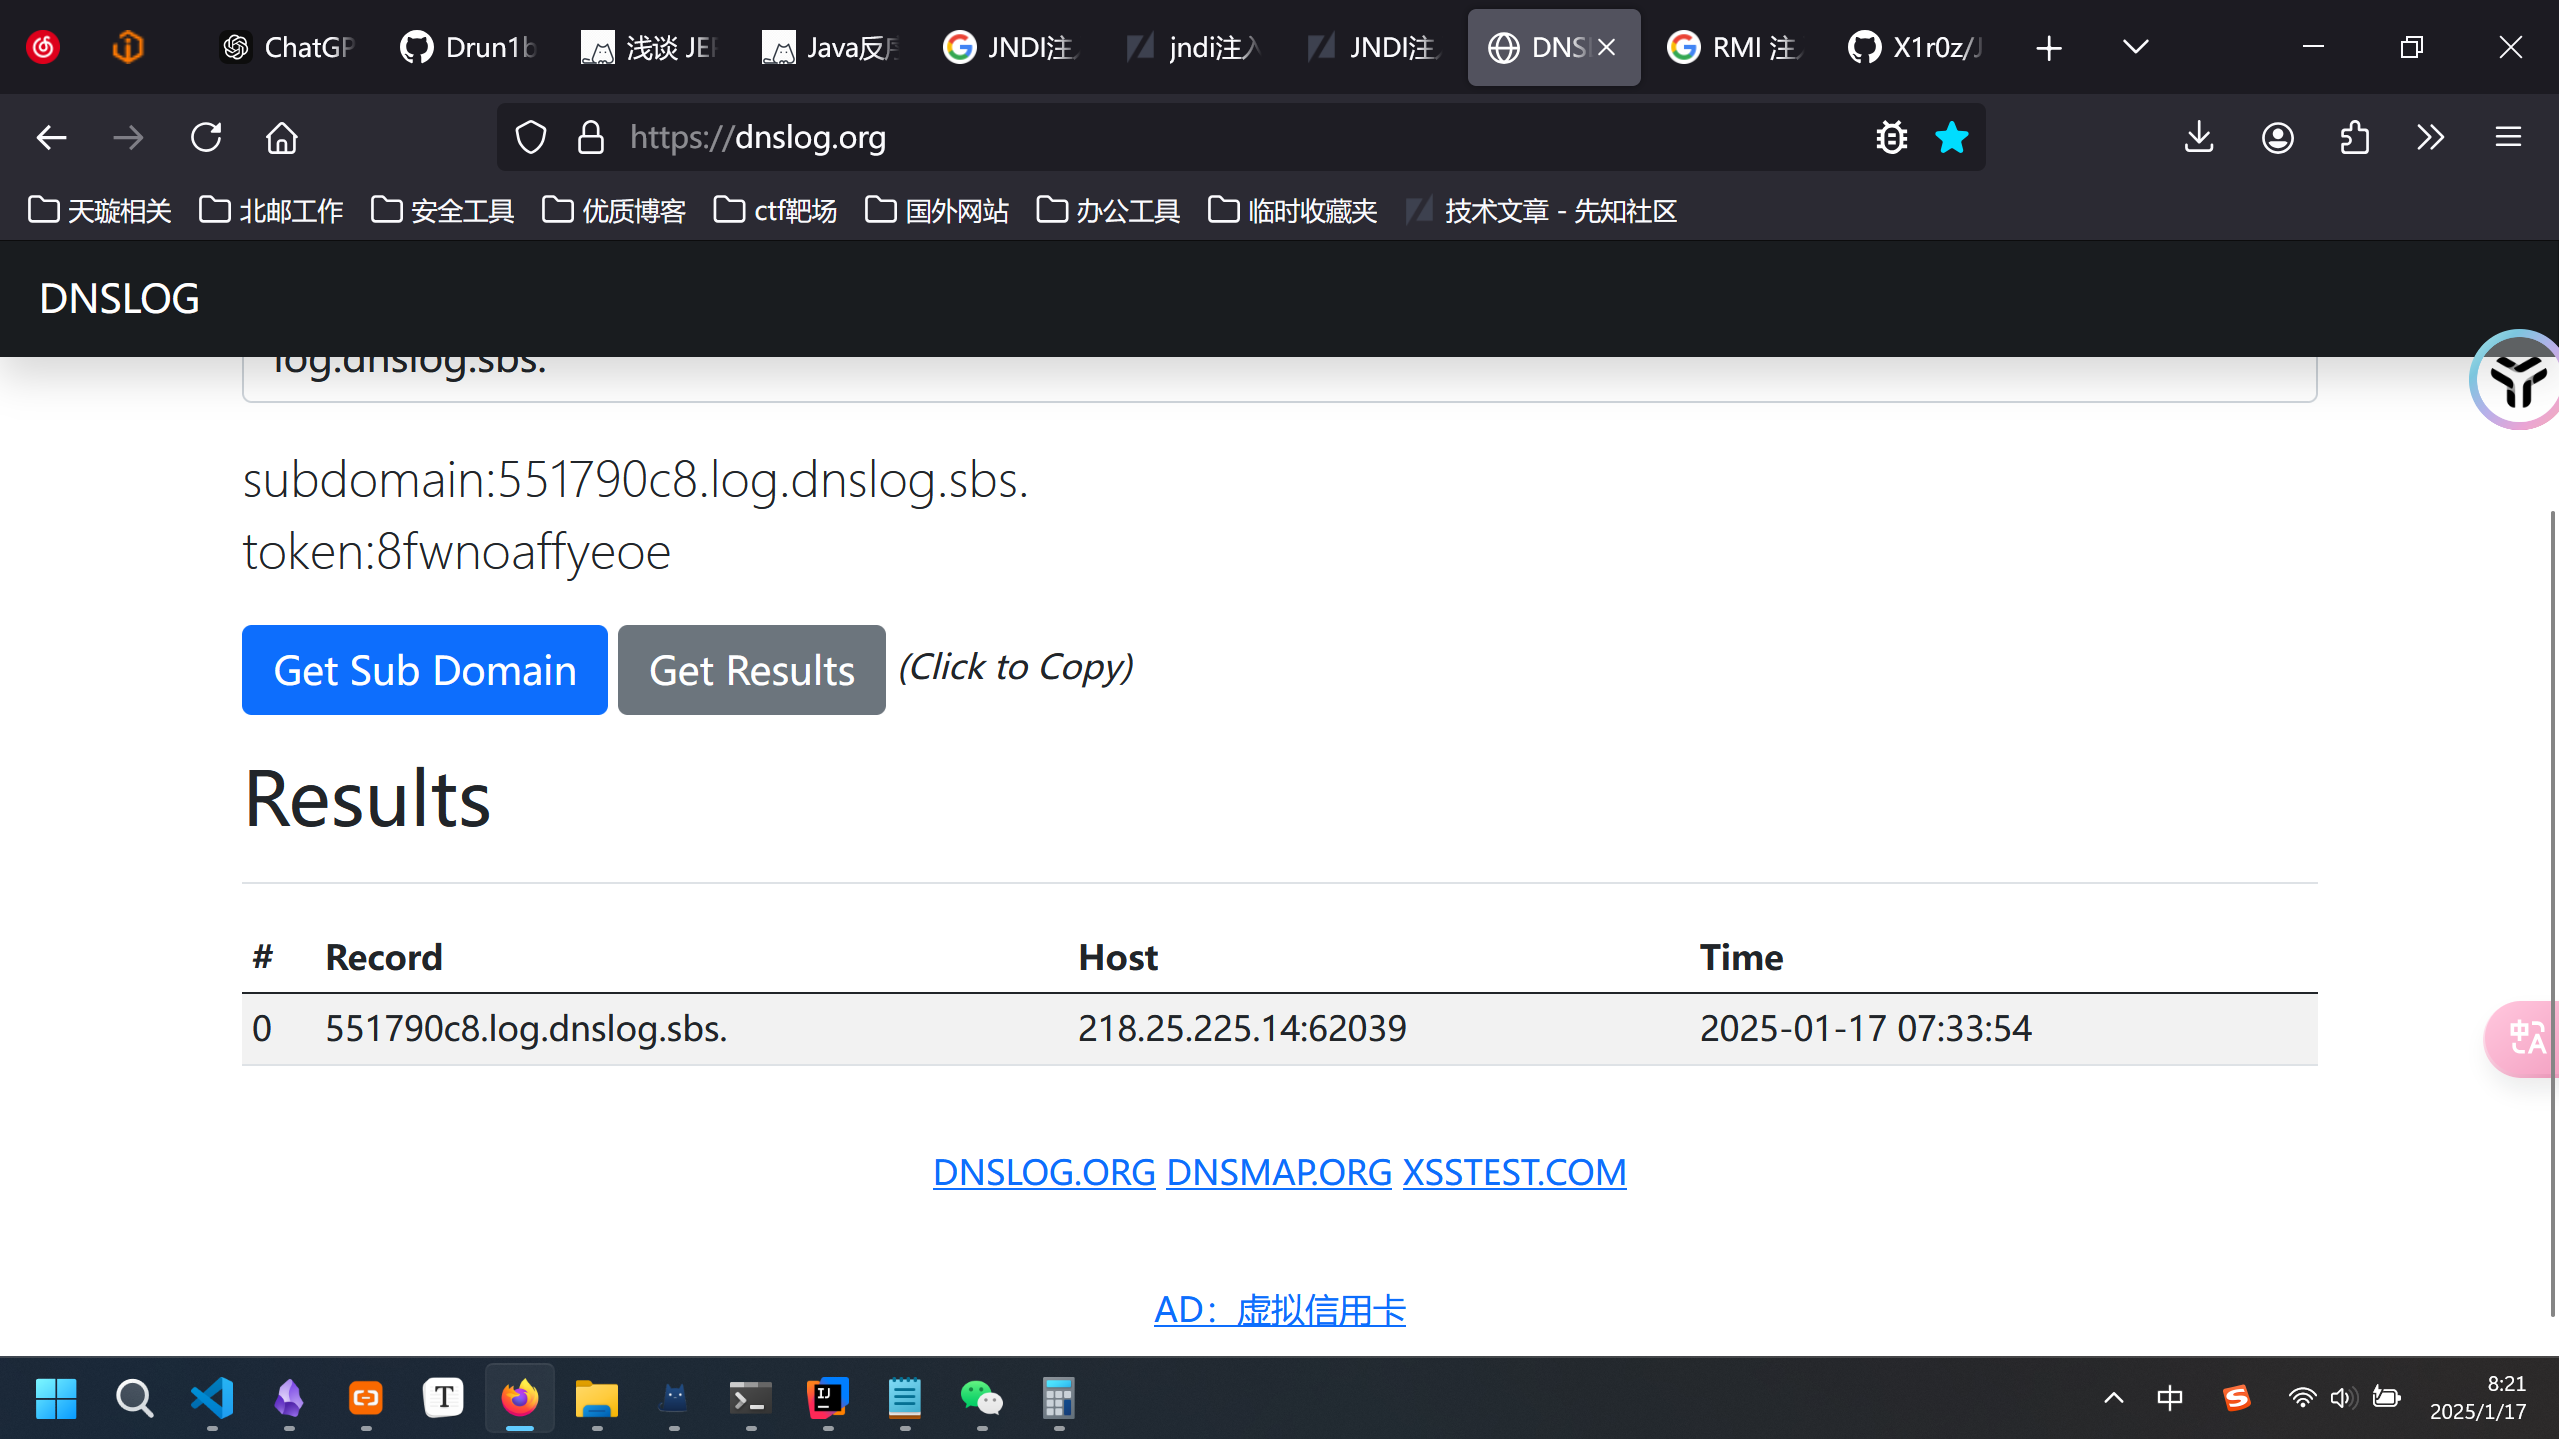This screenshot has height=1439, width=2559.
Task: Toggle the blue bookmark star
Action: 1951,137
